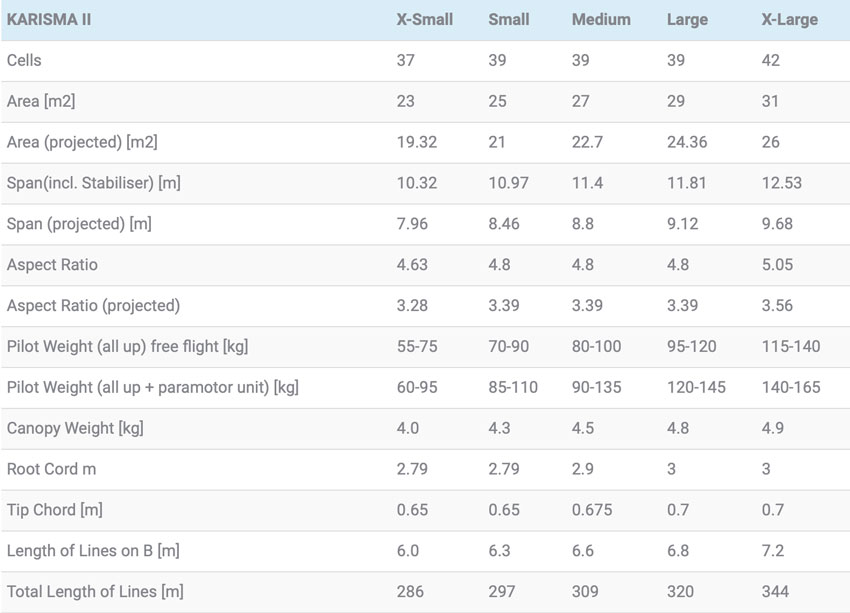
Task: Click the KARISMA II table header
Action: pyautogui.click(x=49, y=20)
